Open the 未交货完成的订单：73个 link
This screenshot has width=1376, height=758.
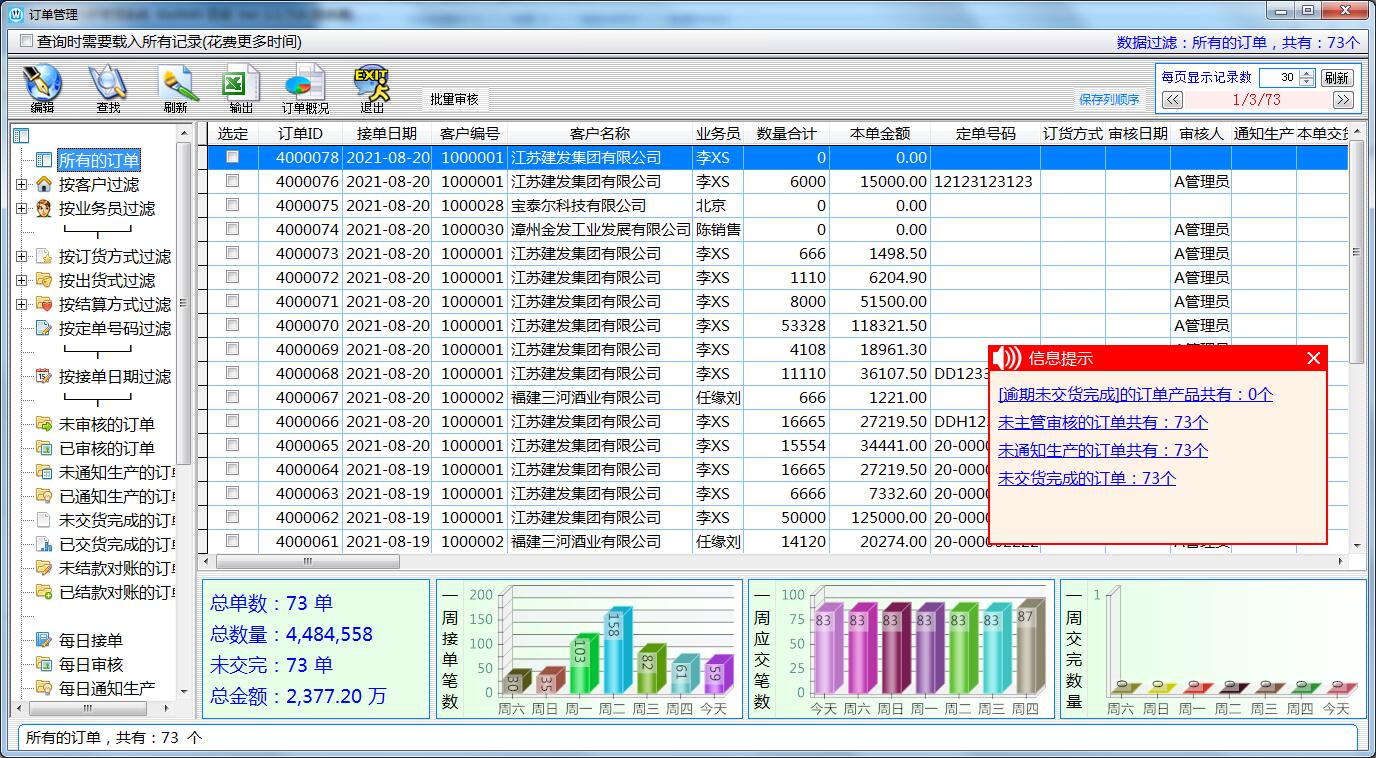click(1087, 478)
